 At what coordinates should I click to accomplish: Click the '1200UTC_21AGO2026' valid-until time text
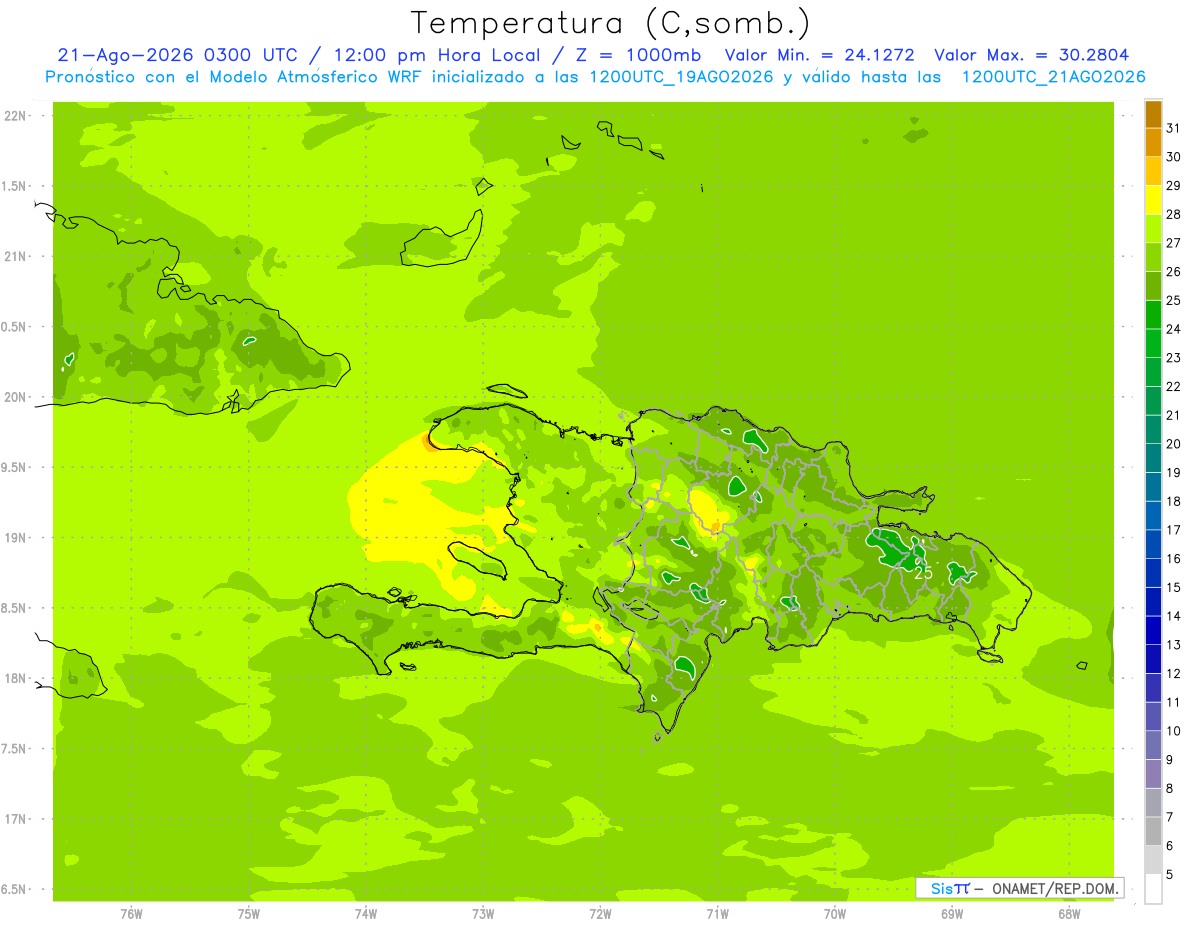(x=1053, y=77)
